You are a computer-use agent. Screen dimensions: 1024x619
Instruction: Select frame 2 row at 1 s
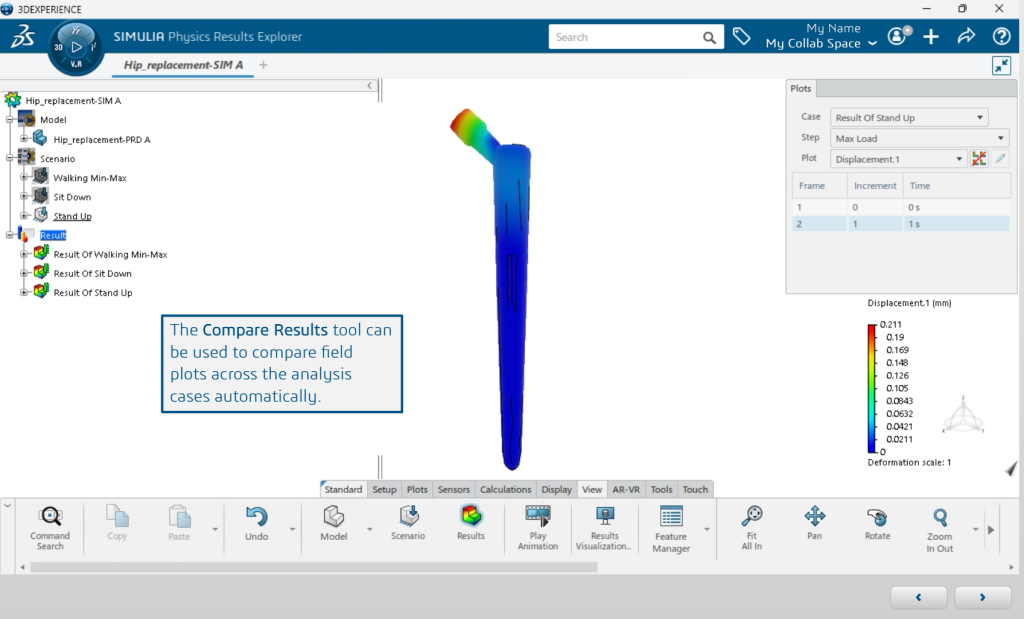[x=901, y=223]
